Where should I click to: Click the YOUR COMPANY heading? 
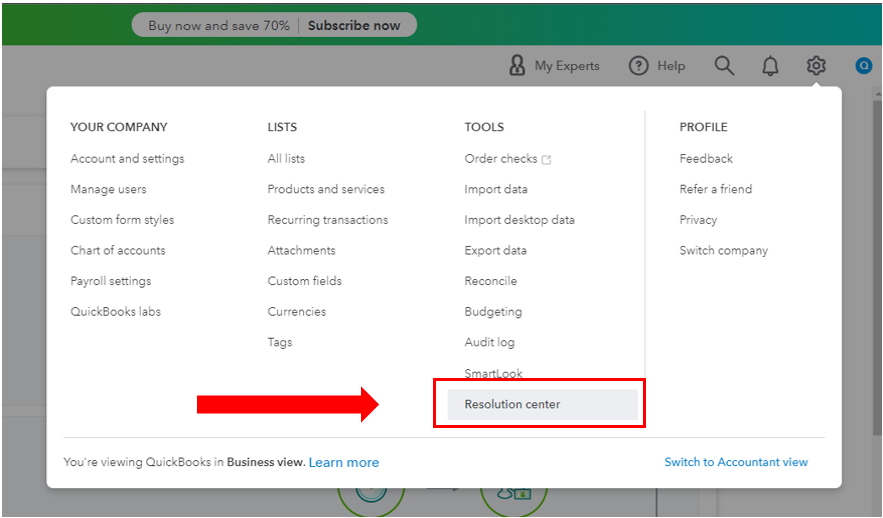pyautogui.click(x=119, y=127)
